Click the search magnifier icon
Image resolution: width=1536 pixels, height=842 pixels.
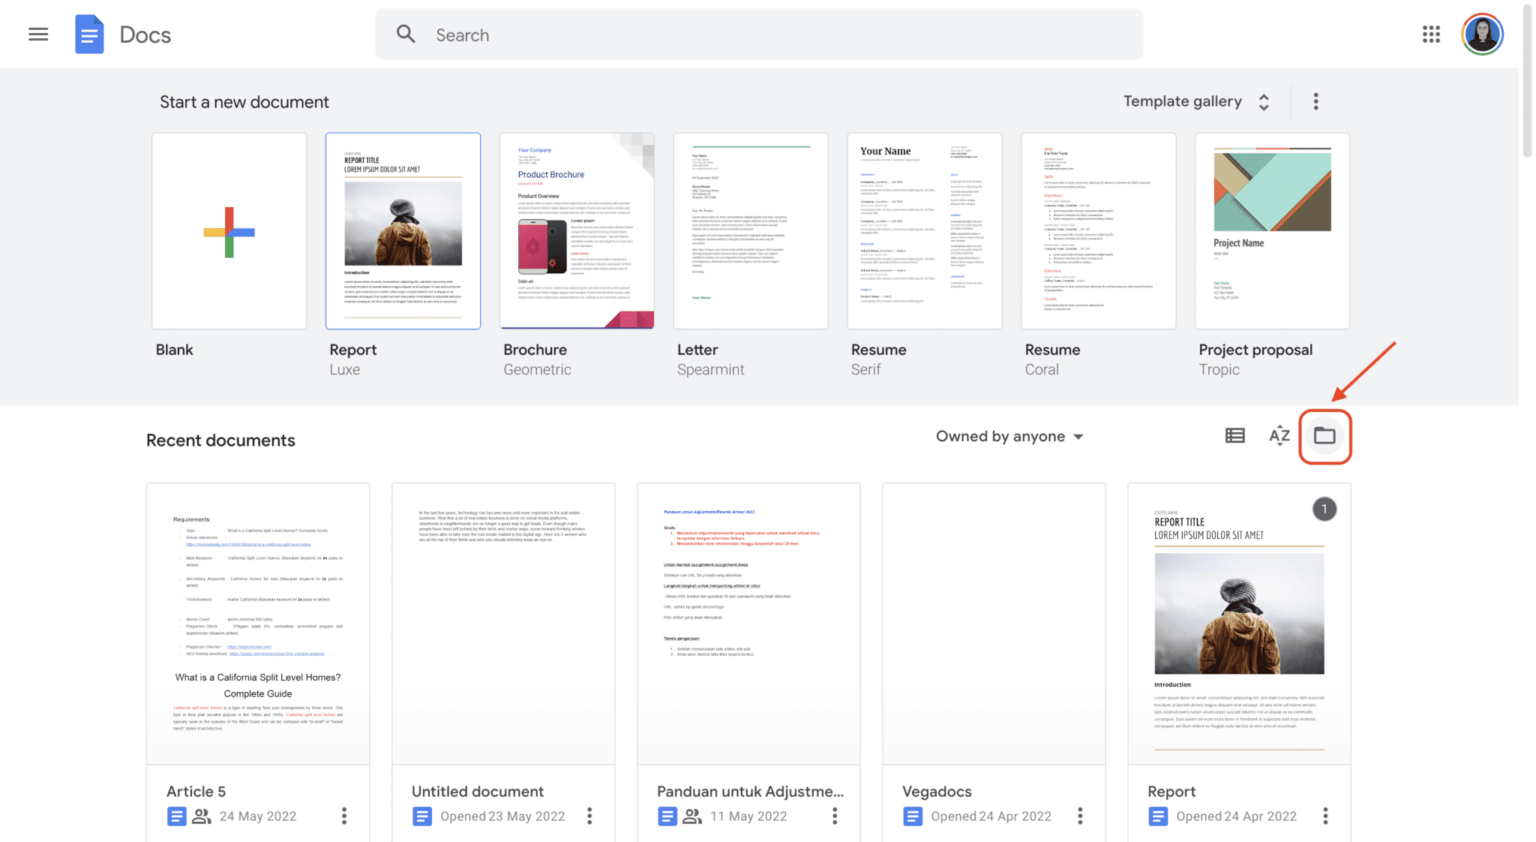point(406,33)
